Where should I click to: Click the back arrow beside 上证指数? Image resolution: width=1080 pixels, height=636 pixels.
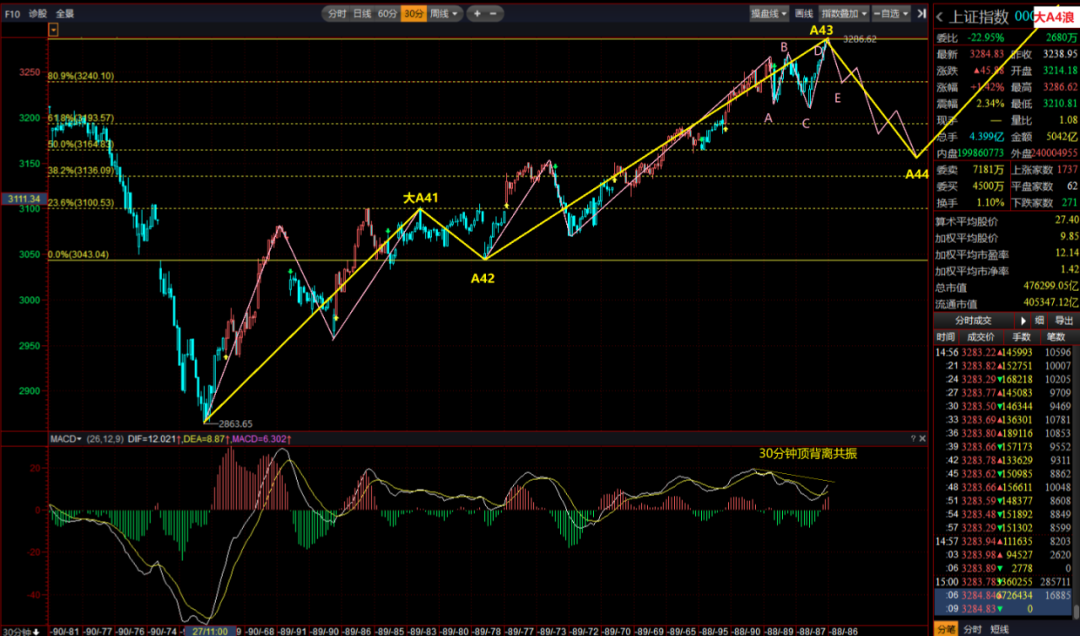coord(940,15)
